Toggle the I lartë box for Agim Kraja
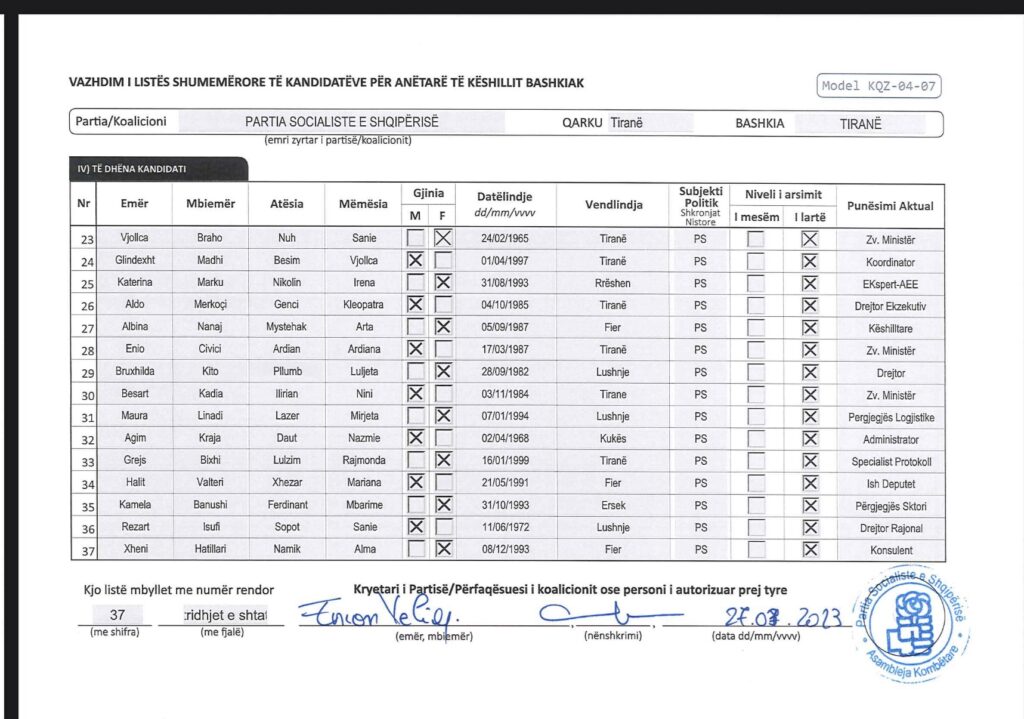The height and width of the screenshot is (719, 1024). tap(810, 439)
